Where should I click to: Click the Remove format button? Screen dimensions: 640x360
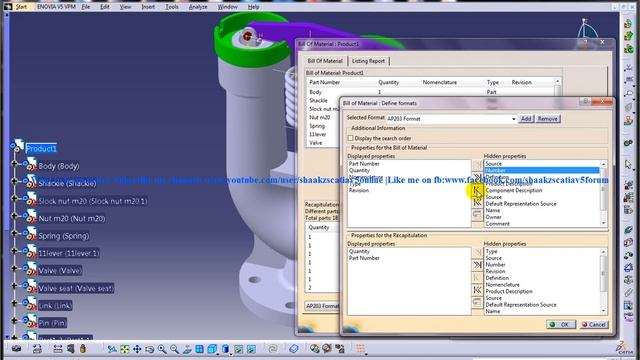tap(547, 118)
